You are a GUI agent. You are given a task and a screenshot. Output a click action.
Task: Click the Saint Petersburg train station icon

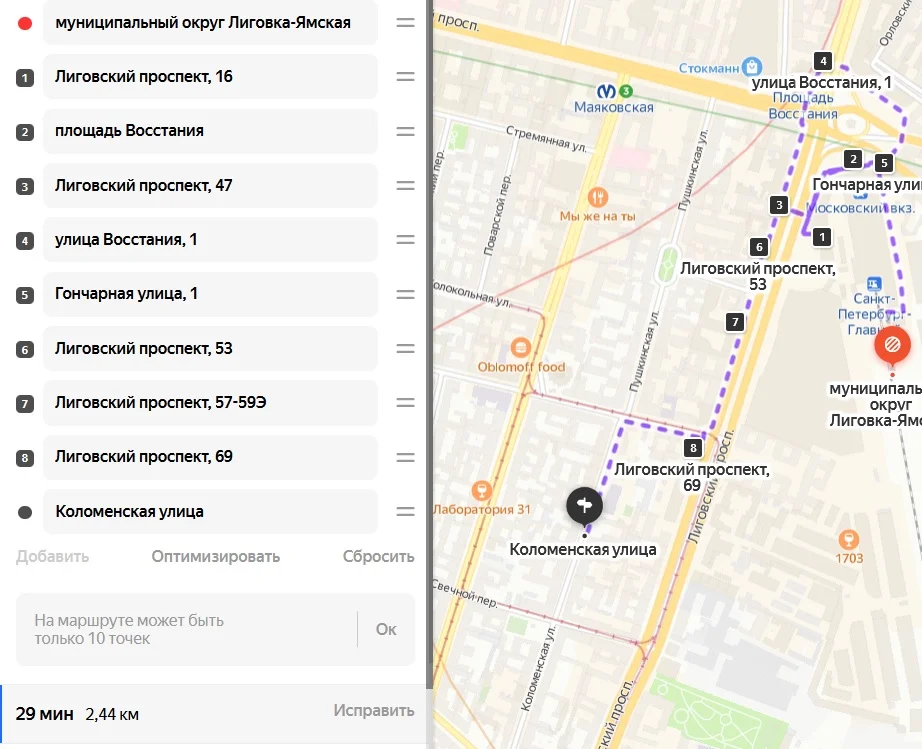(874, 284)
